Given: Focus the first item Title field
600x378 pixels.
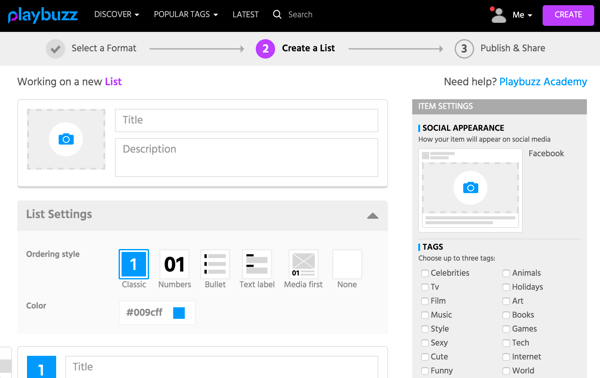Looking at the screenshot, I should (222, 367).
